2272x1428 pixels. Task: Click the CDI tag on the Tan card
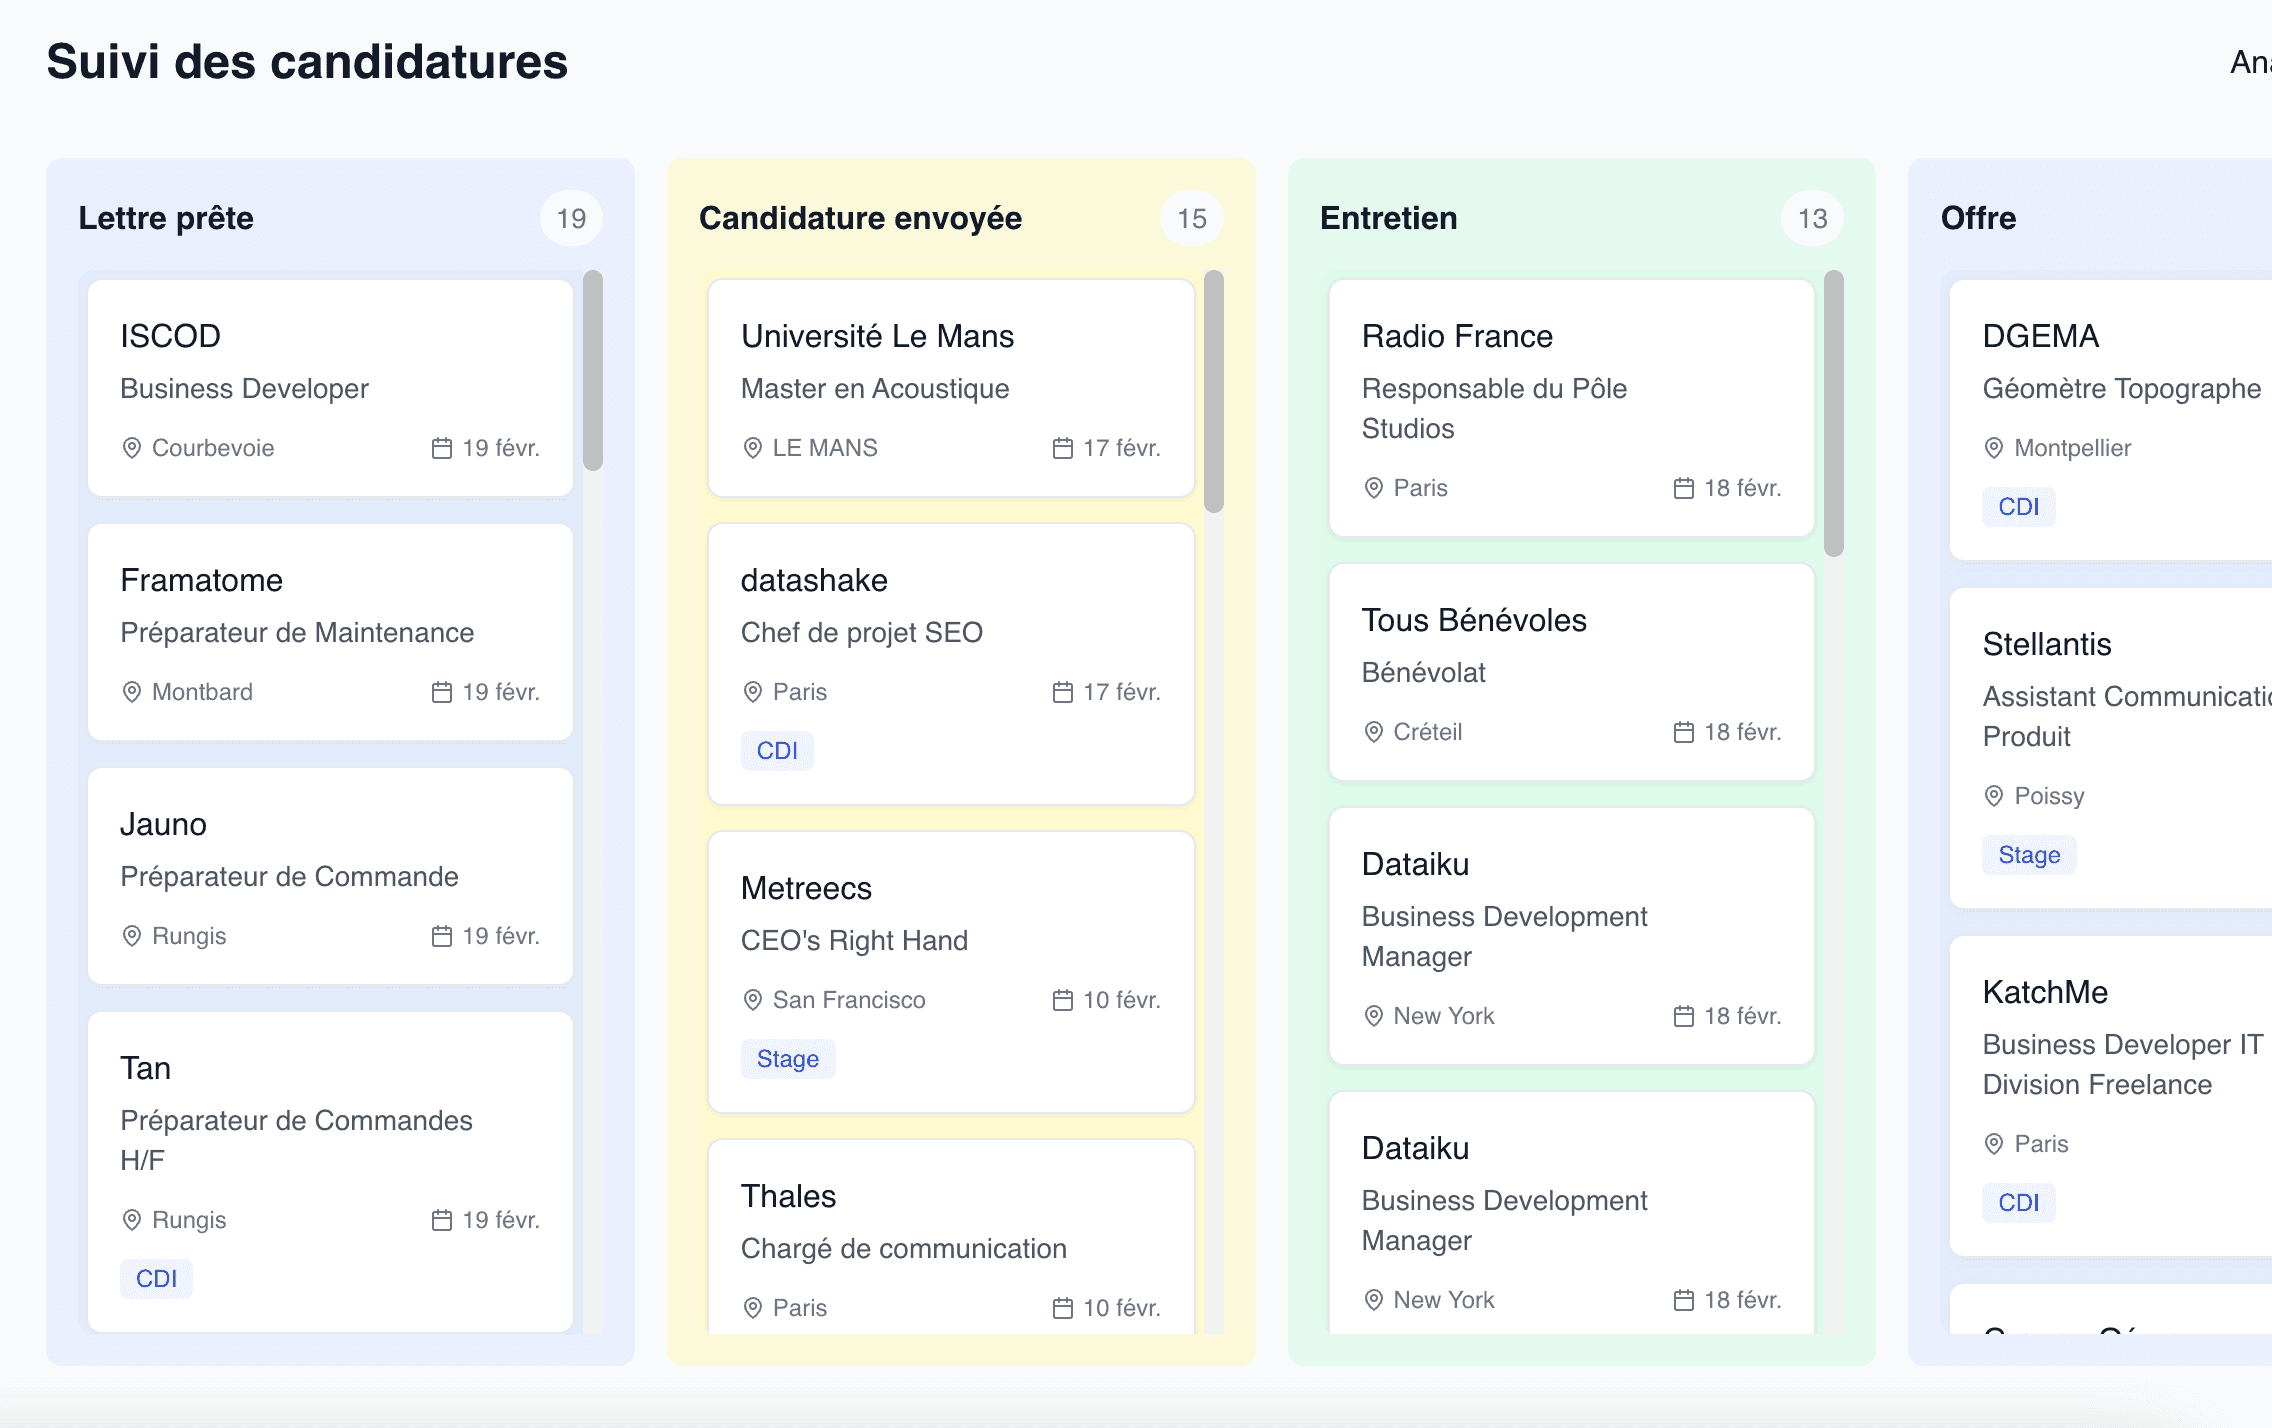[156, 1279]
